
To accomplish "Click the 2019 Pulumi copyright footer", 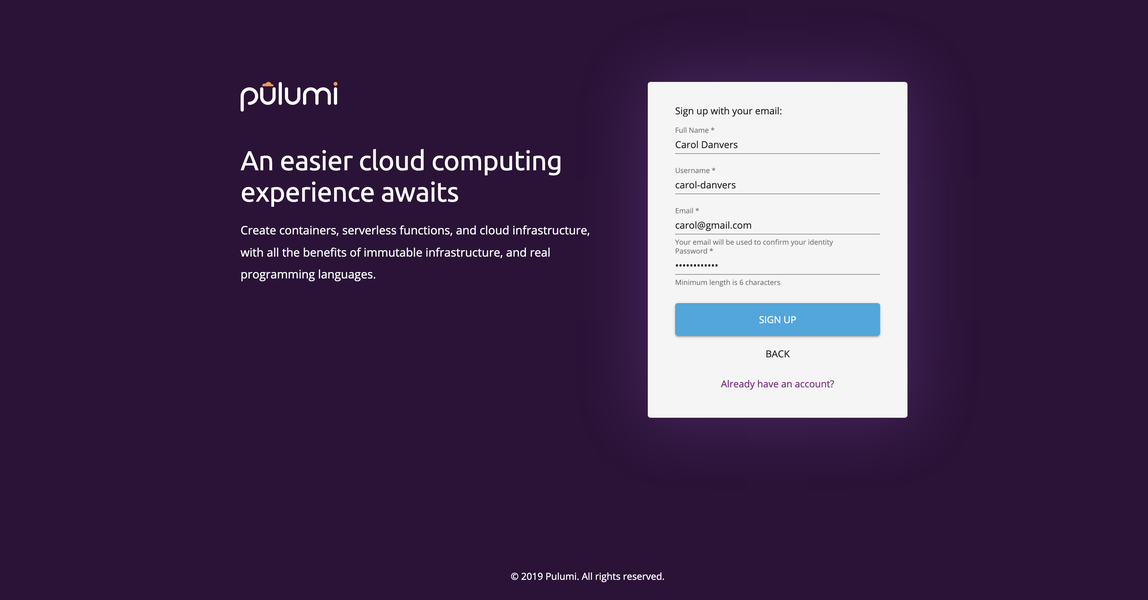I will coord(587,576).
